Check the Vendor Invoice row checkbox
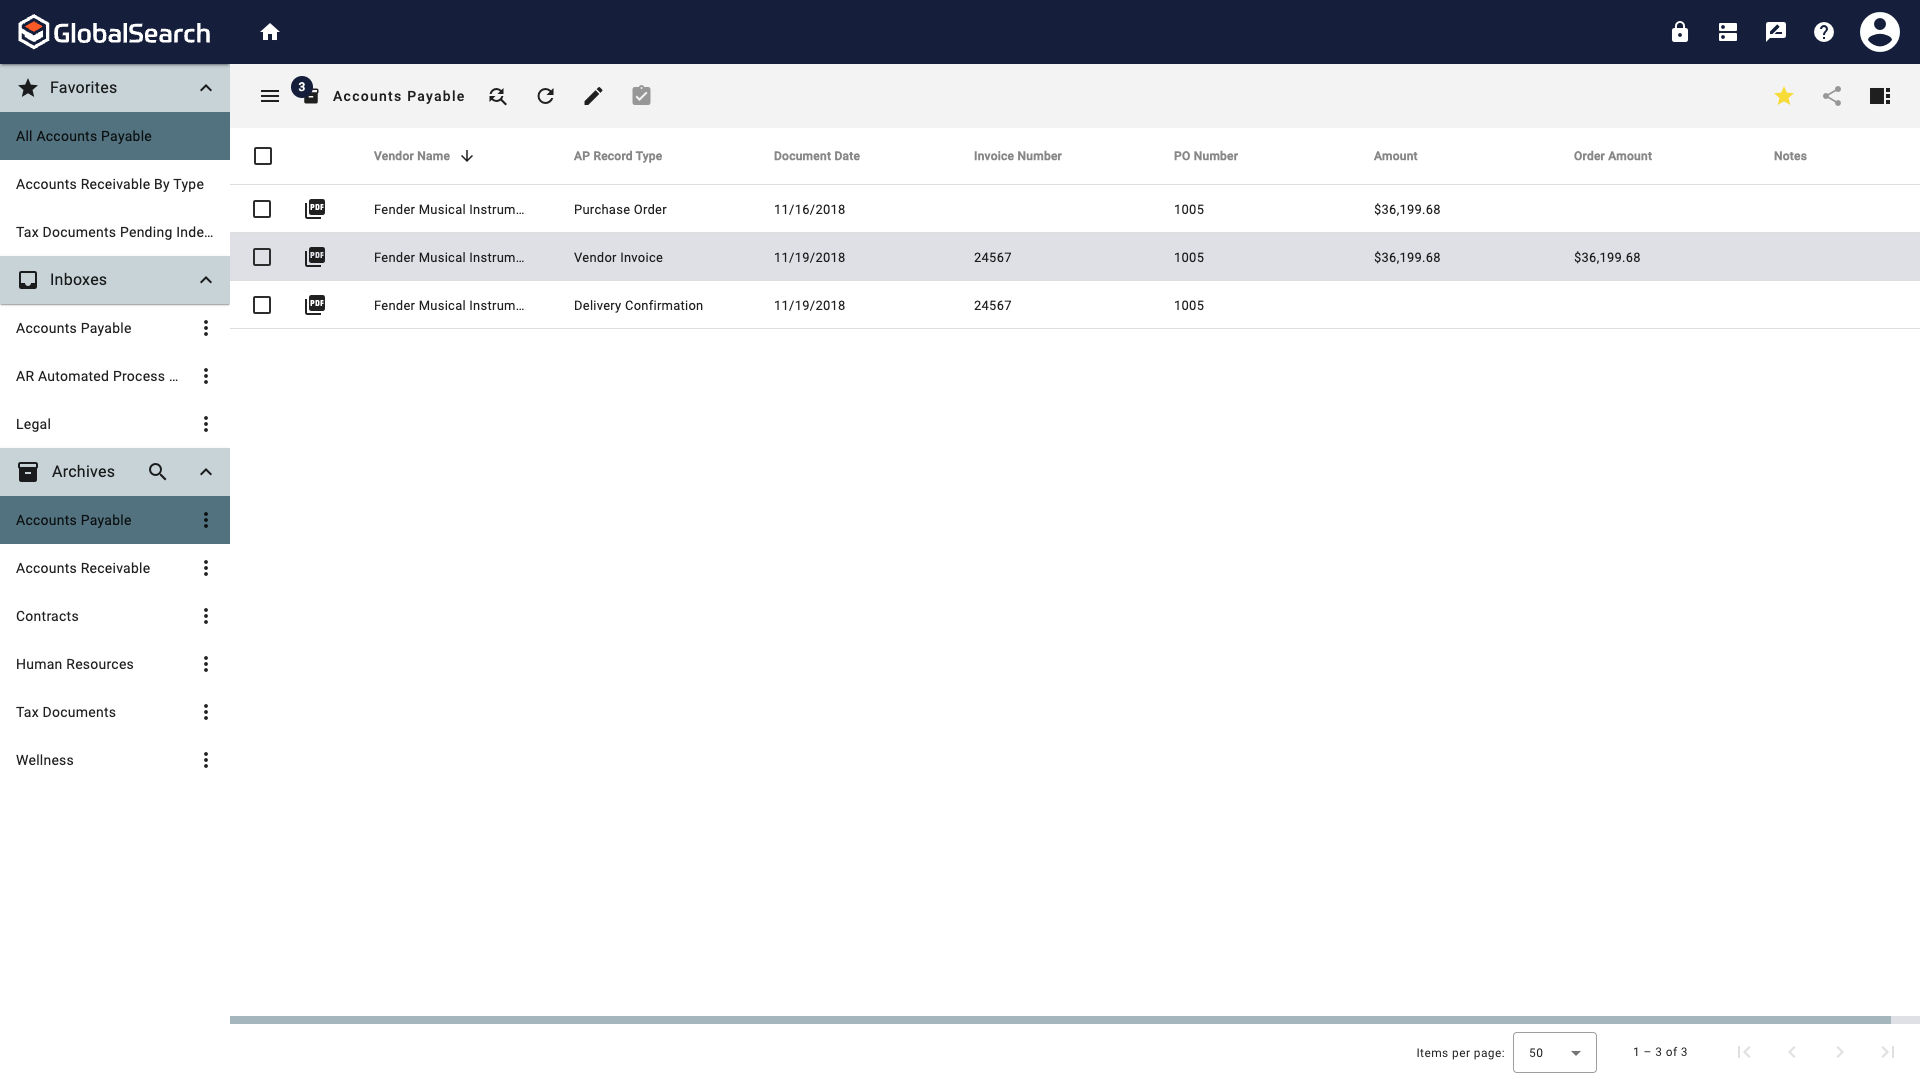The image size is (1920, 1080). click(262, 257)
